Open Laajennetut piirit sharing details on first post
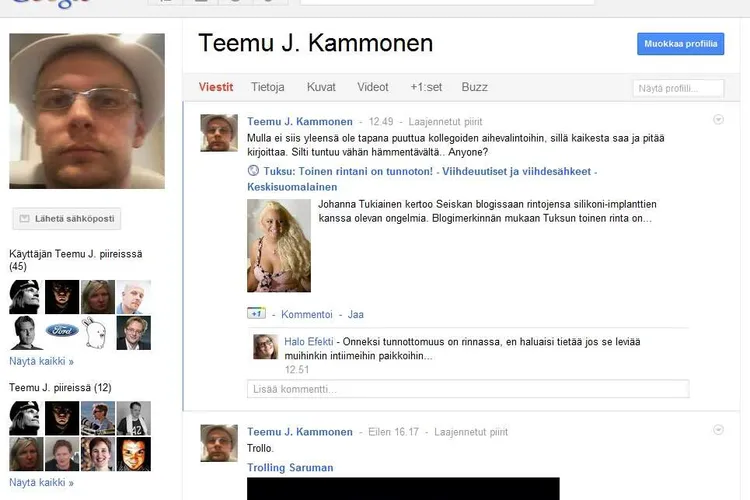Screen dimensions: 750x500 pos(445,122)
